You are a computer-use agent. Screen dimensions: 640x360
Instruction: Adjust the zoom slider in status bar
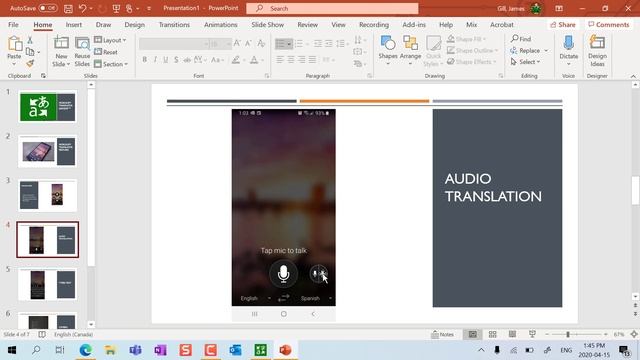tap(568, 334)
